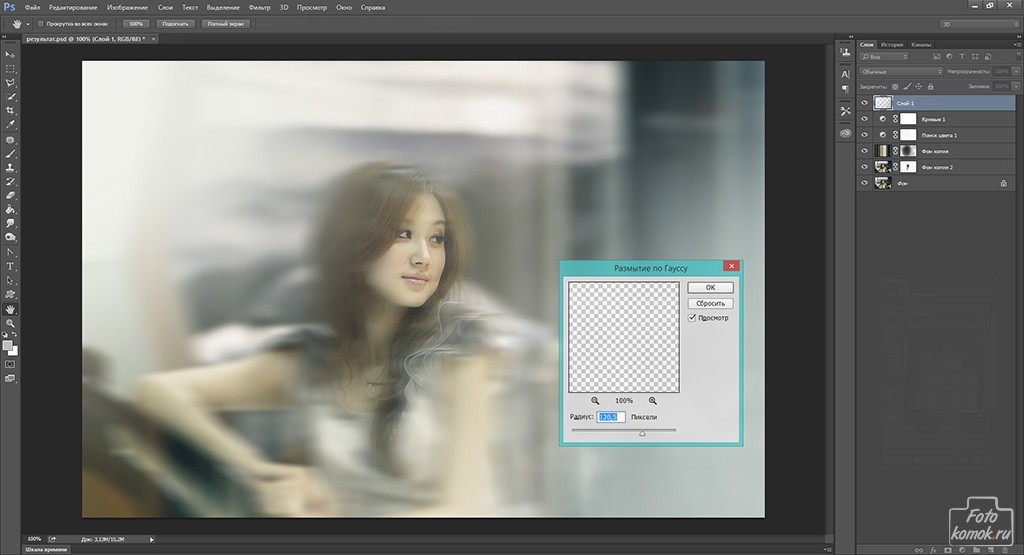Image resolution: width=1024 pixels, height=555 pixels.
Task: Select the Eyedropper tool
Action: click(x=10, y=125)
